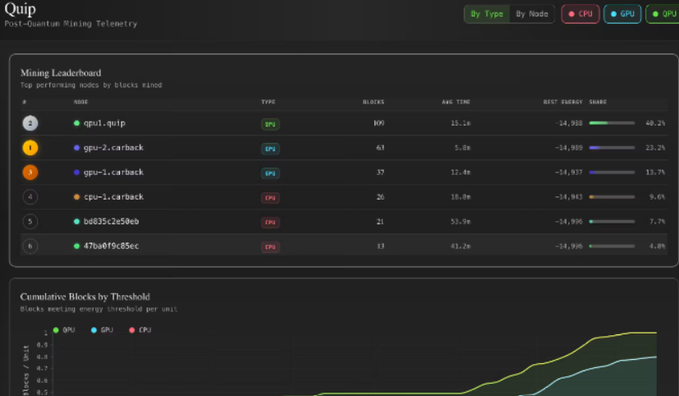Toggle CPU series in chart legend
679x396 pixels.
tap(140, 330)
